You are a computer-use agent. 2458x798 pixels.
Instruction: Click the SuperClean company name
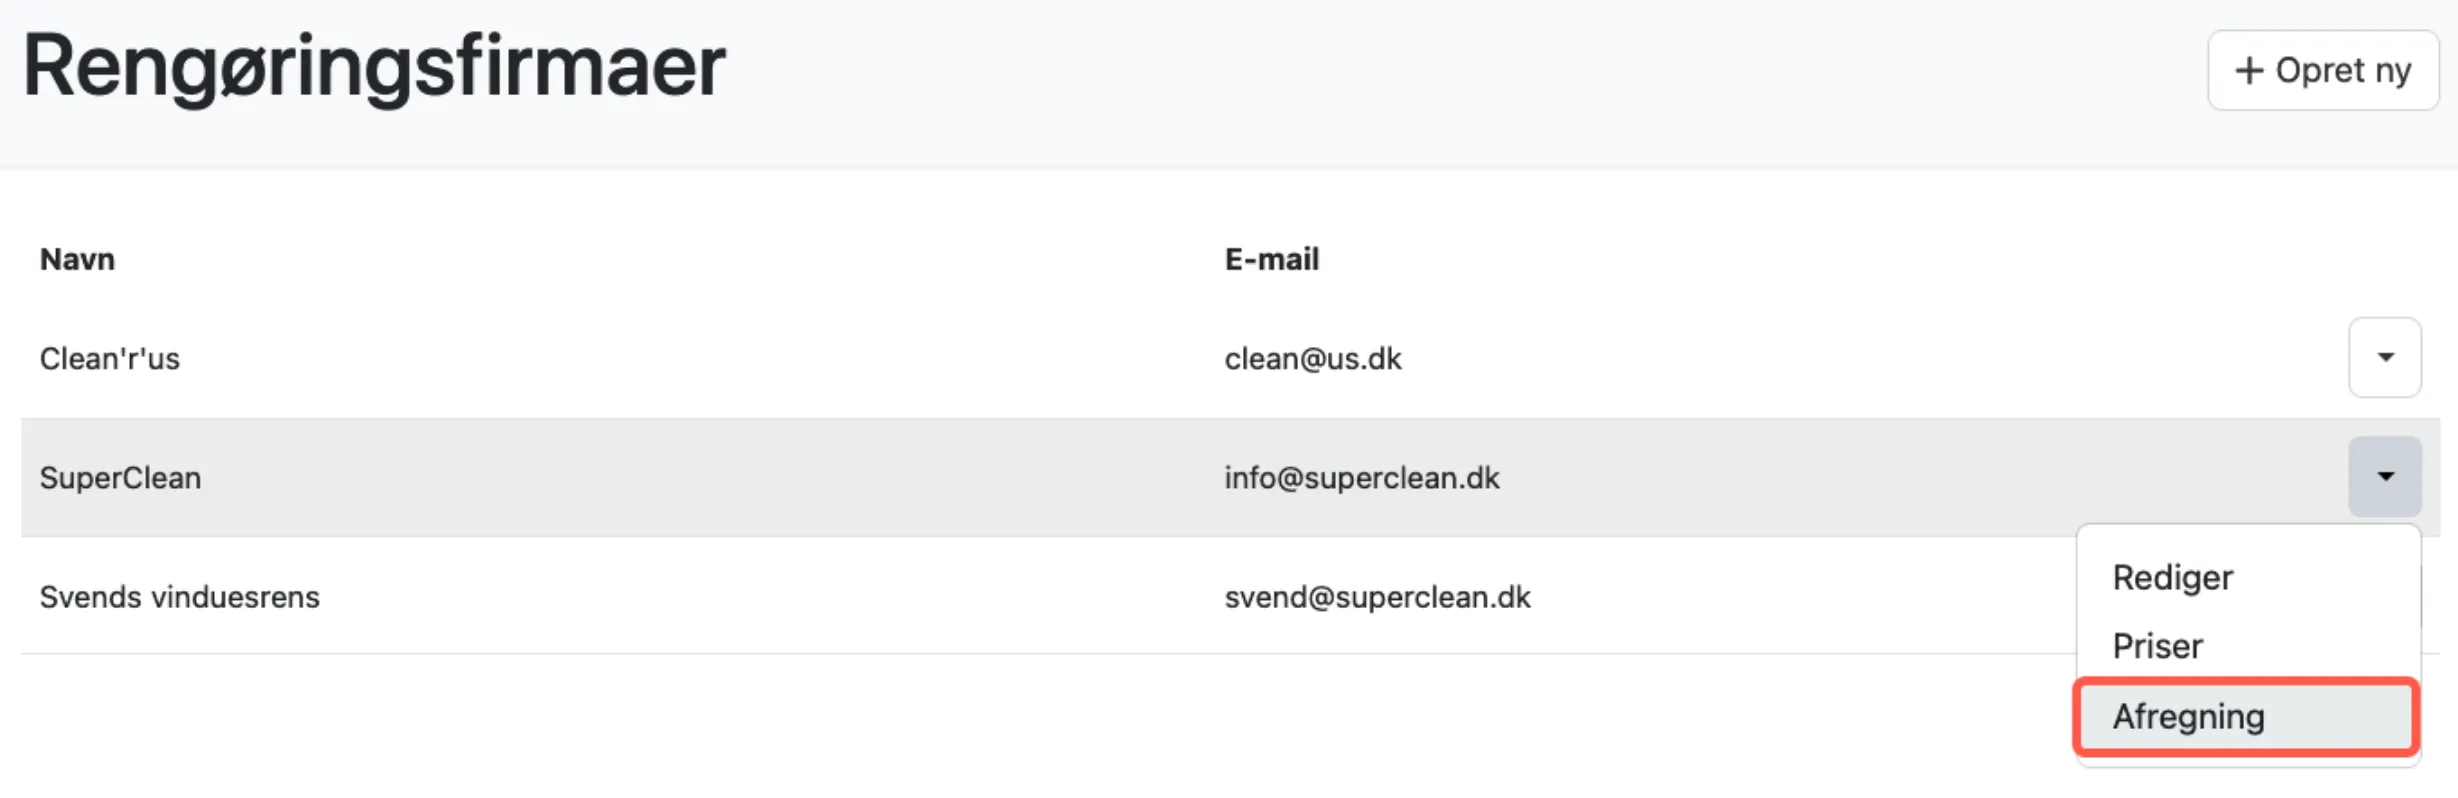click(120, 478)
